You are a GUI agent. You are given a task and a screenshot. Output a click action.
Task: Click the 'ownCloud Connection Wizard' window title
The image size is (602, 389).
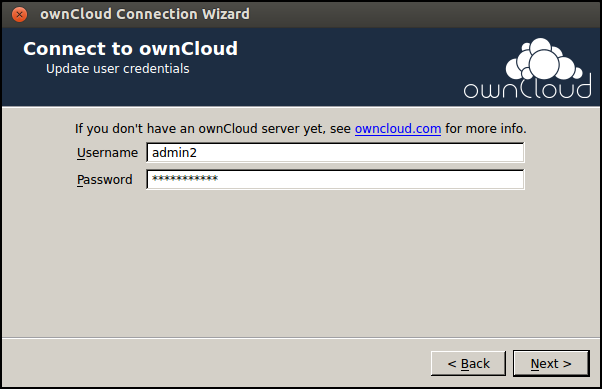(145, 14)
